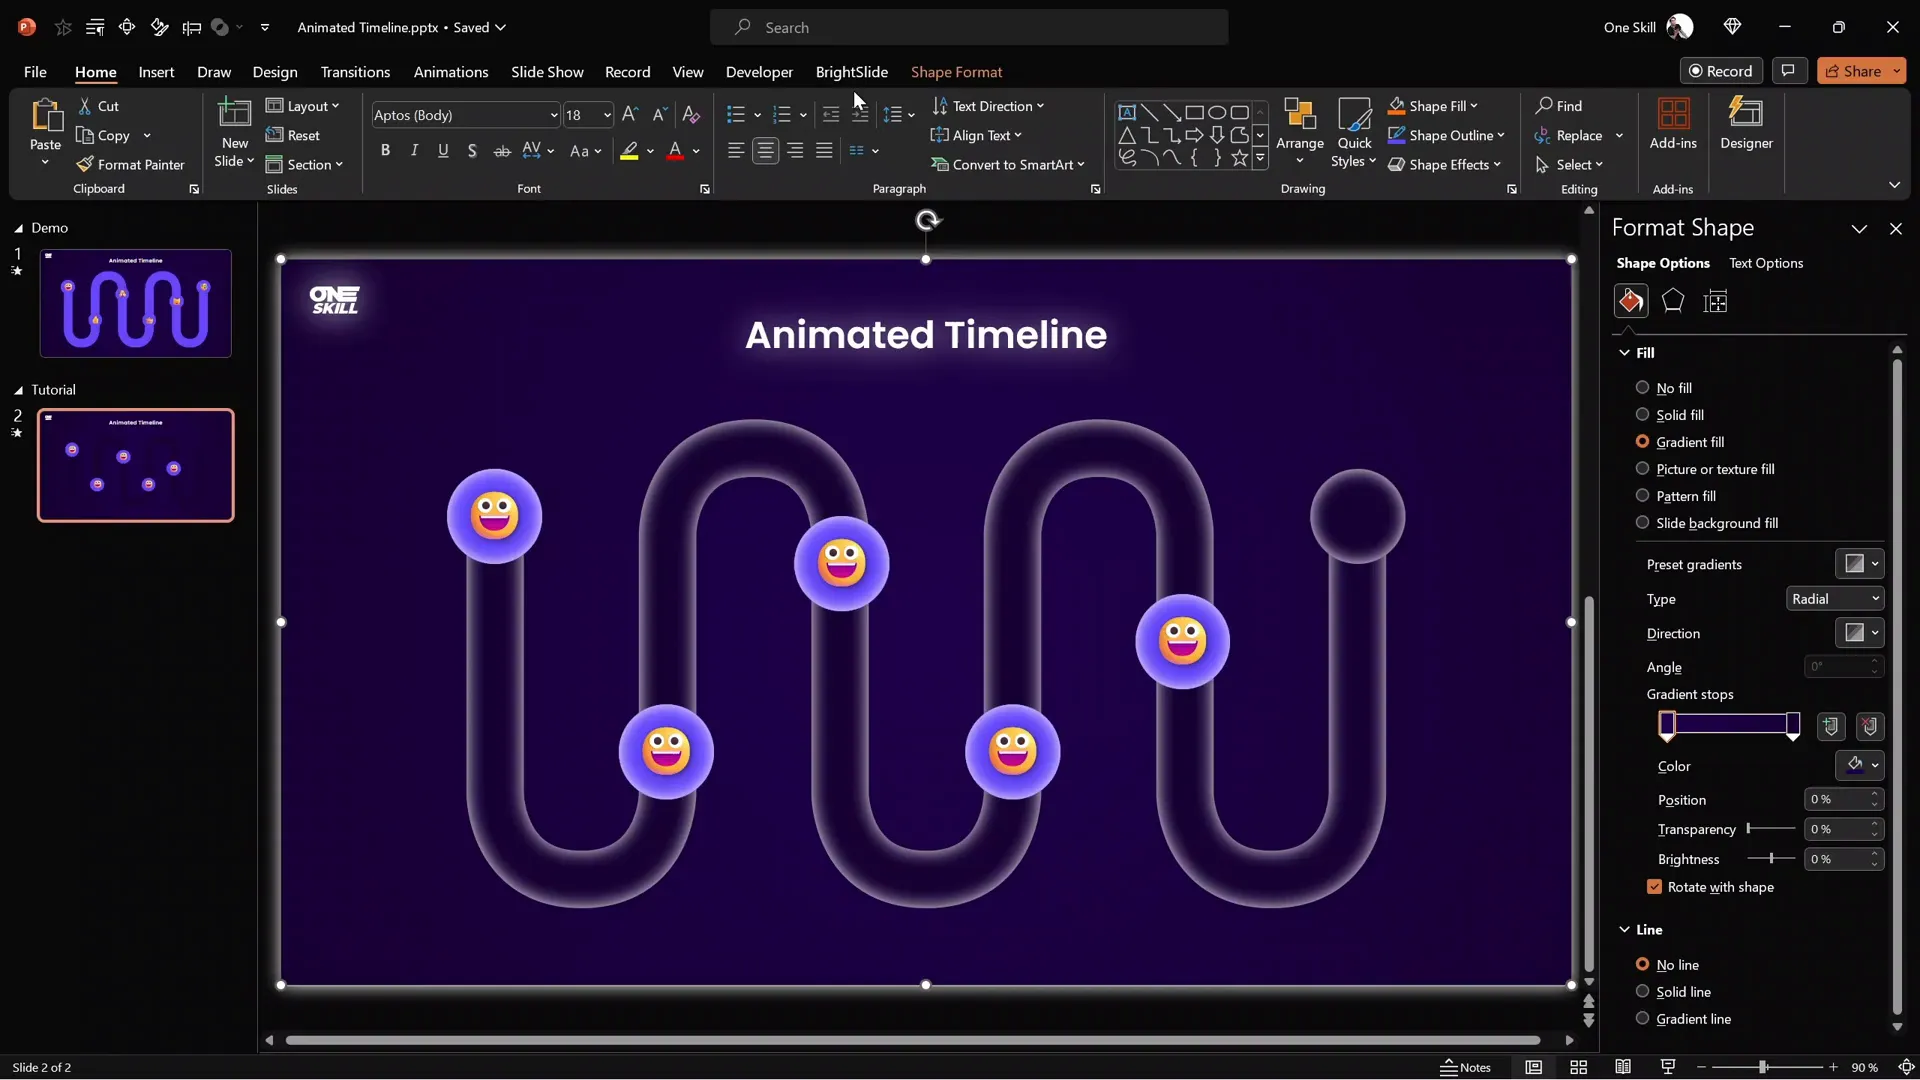
Task: Click the Share button
Action: click(1852, 71)
